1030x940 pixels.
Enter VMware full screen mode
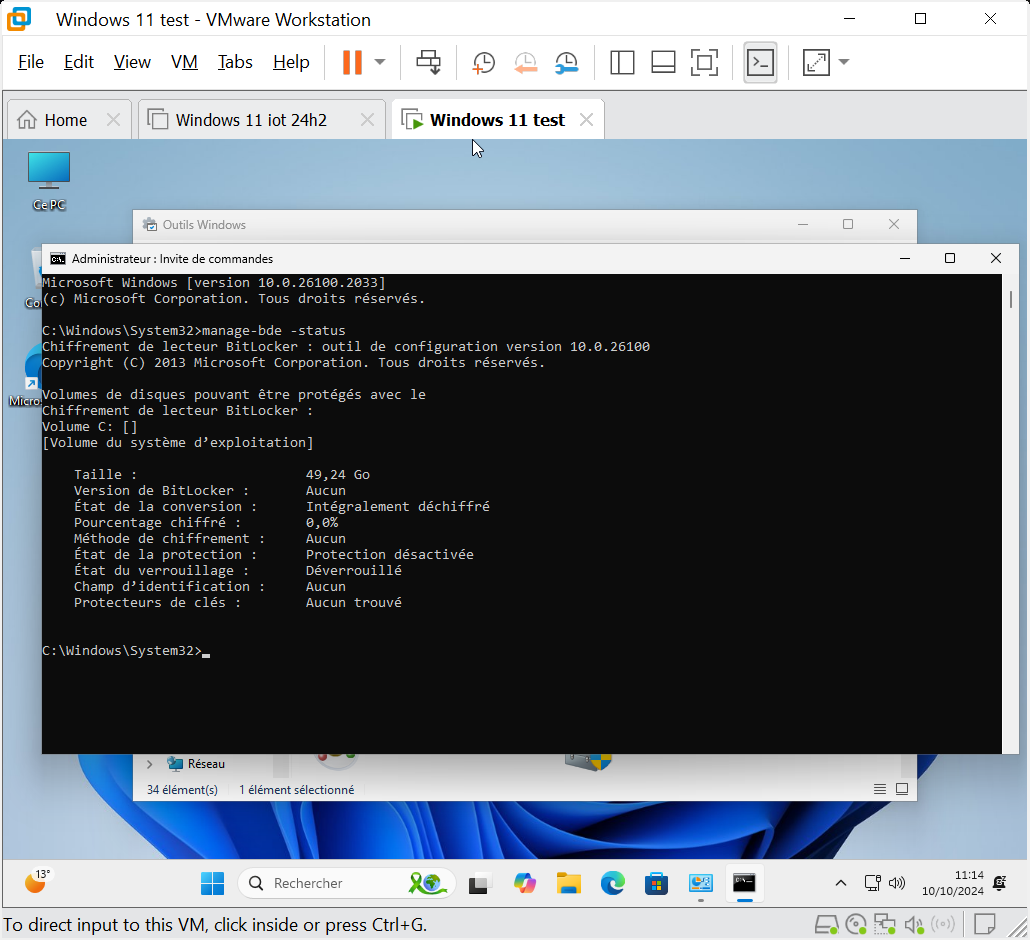[704, 62]
